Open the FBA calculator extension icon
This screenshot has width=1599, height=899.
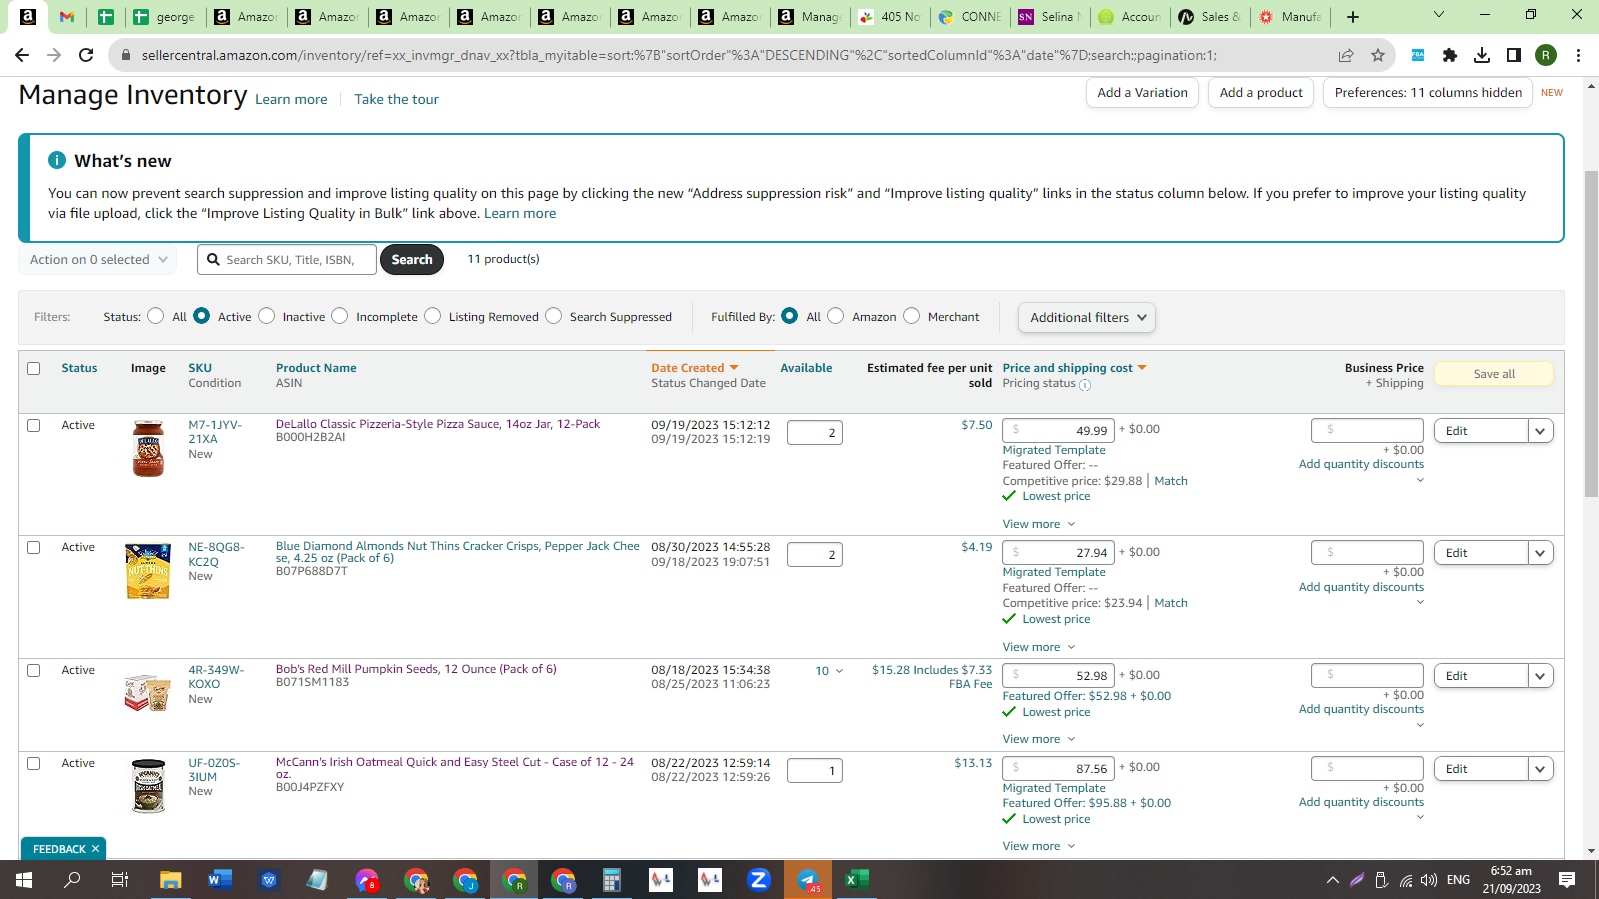(x=1418, y=55)
